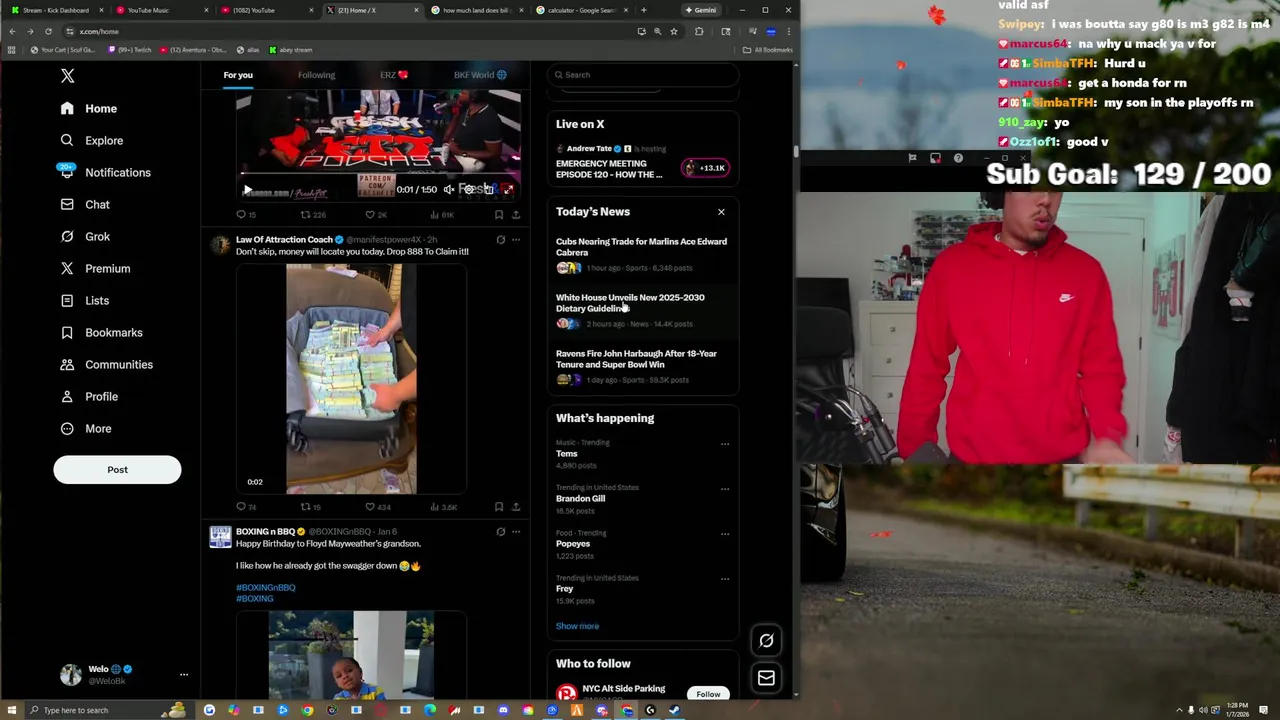Open the Gemini button in Chrome
The width and height of the screenshot is (1280, 720).
click(x=701, y=10)
